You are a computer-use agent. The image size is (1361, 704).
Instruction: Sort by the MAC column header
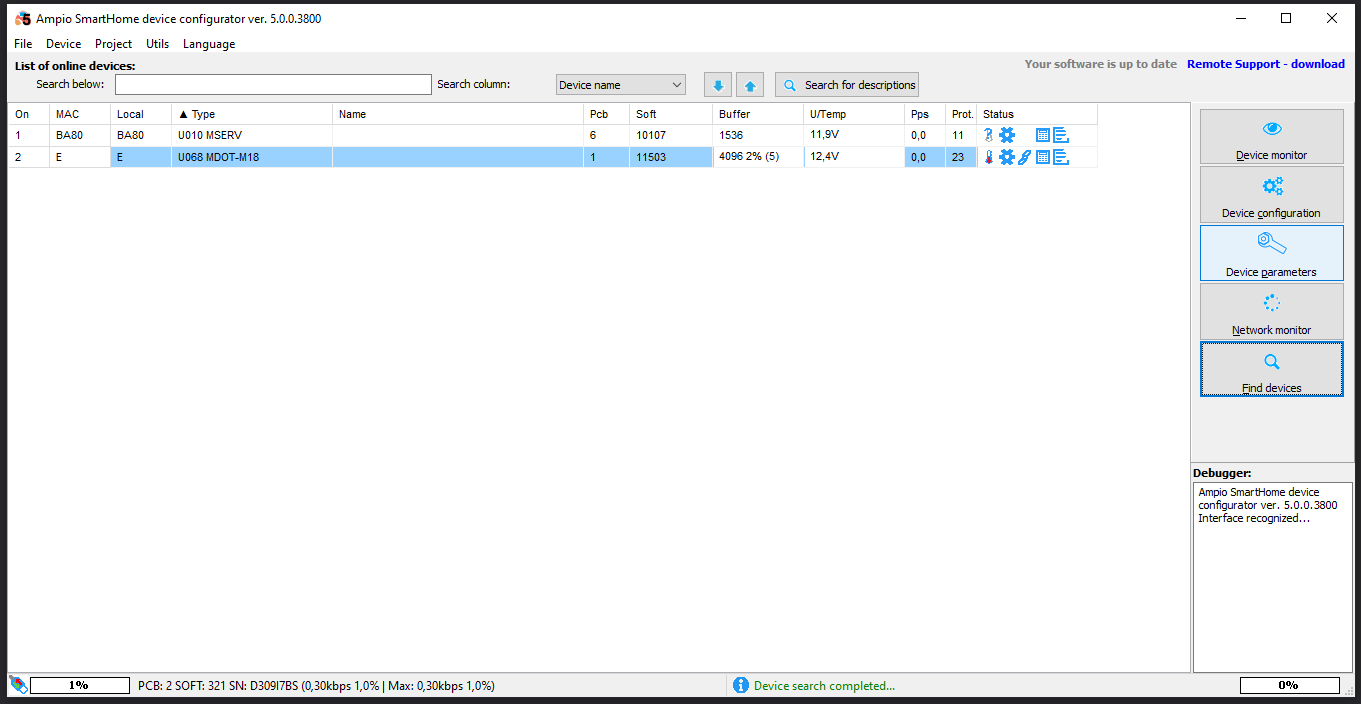coord(80,114)
